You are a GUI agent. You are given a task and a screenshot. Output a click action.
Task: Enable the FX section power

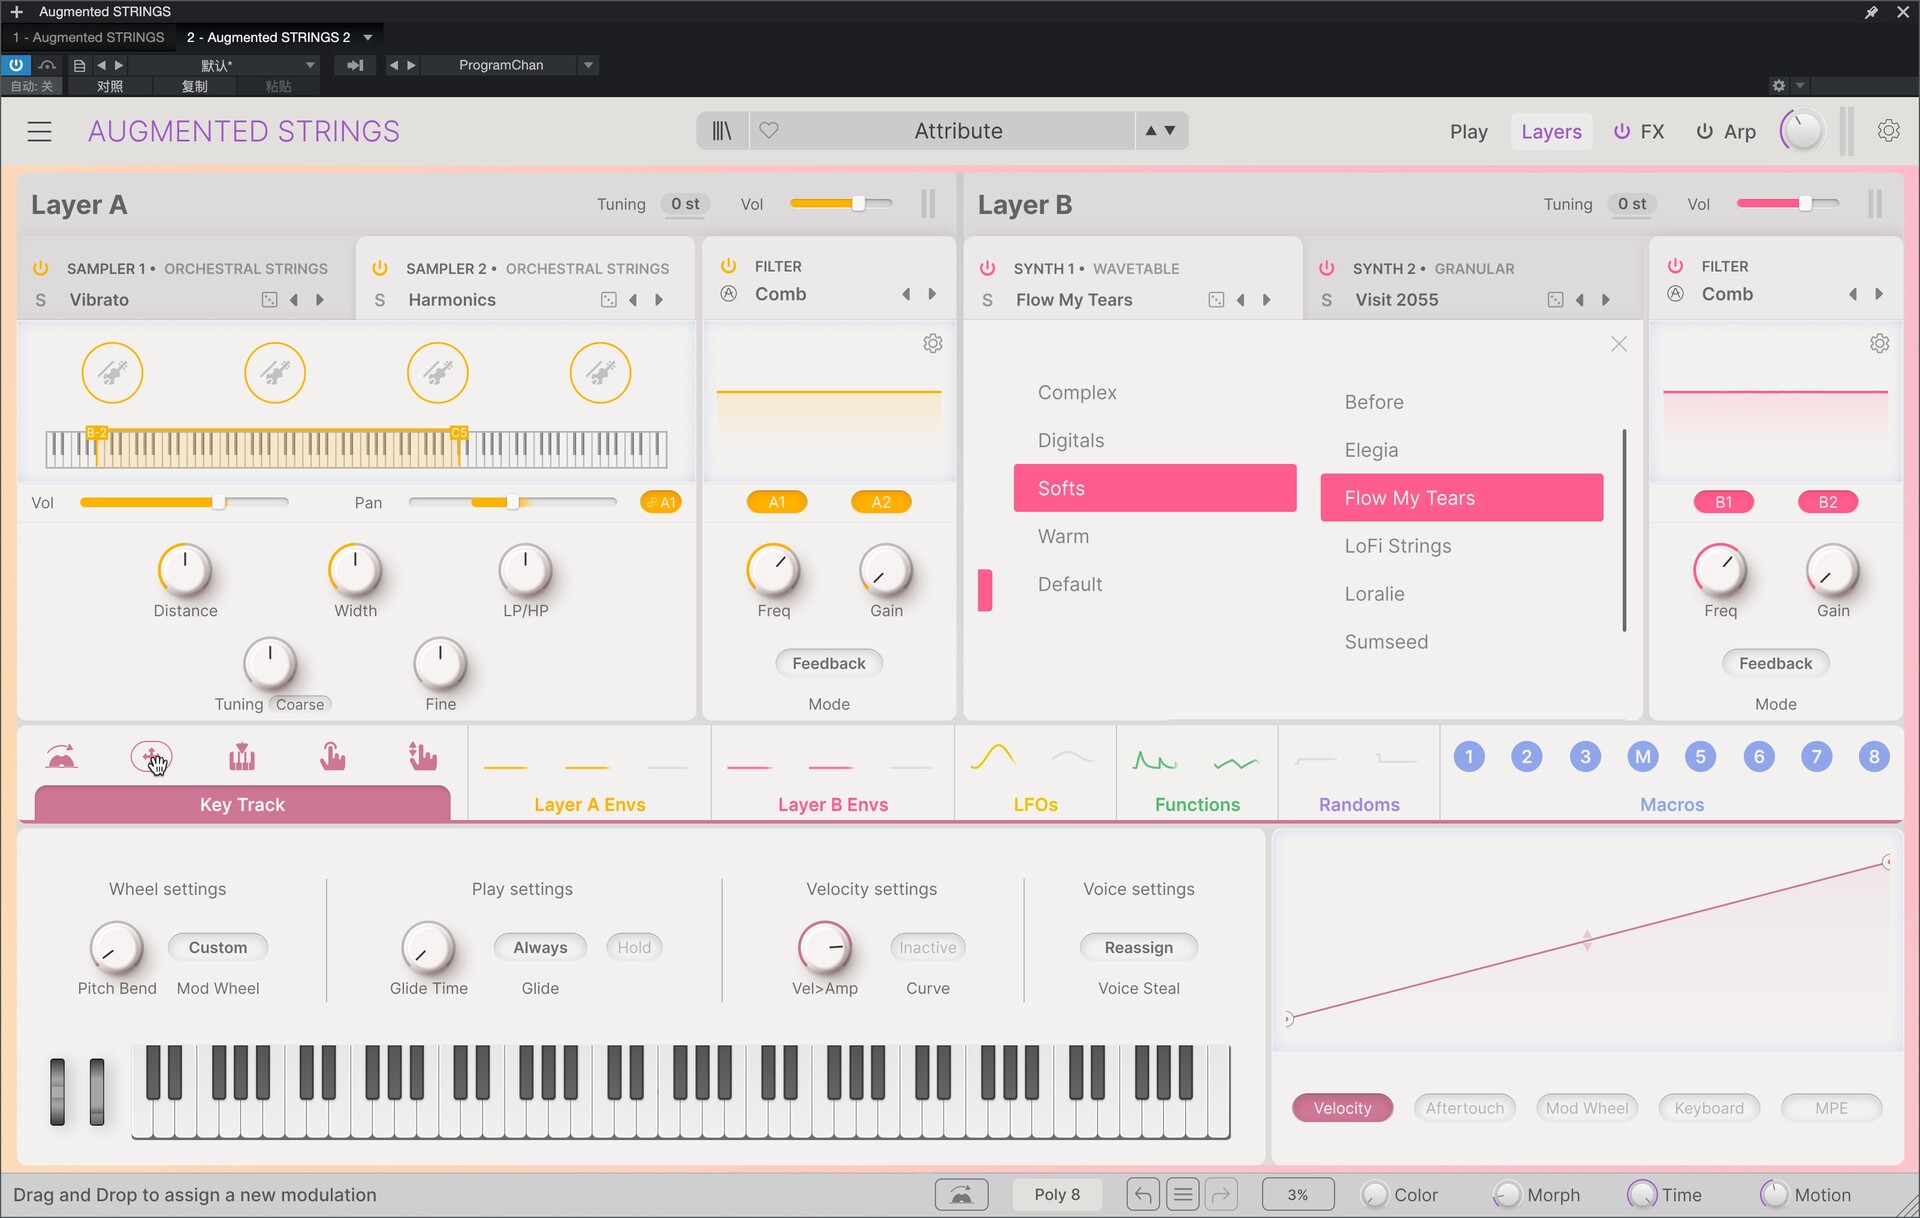(1622, 131)
